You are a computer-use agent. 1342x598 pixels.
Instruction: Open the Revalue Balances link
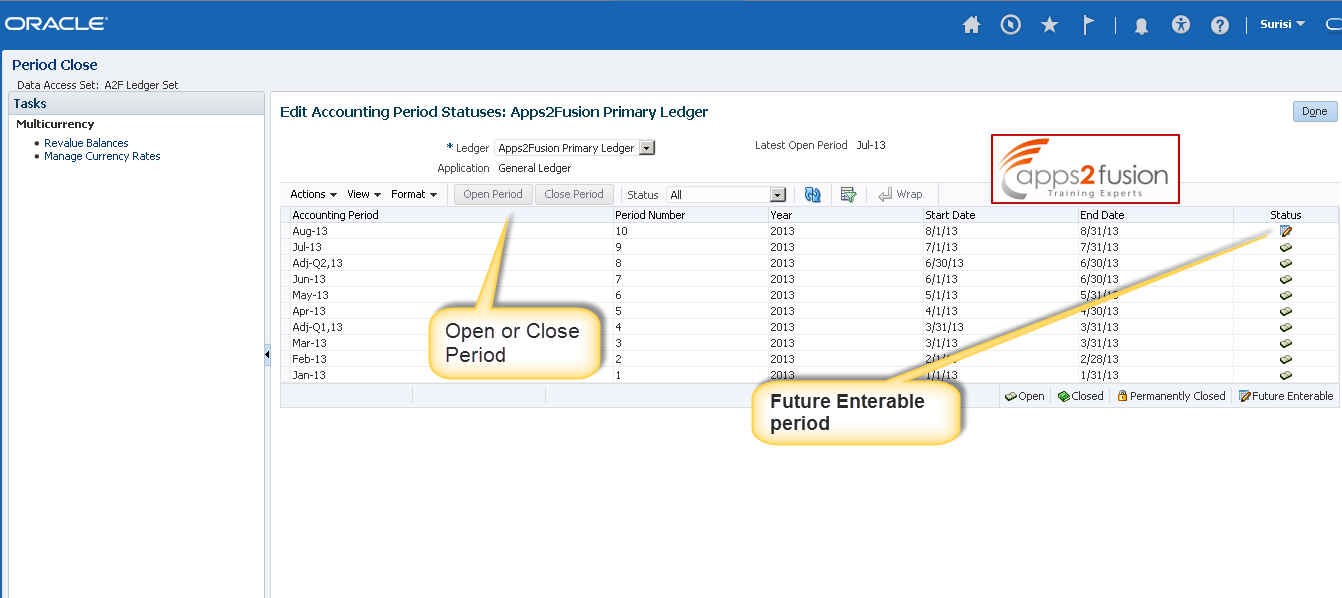(x=86, y=143)
